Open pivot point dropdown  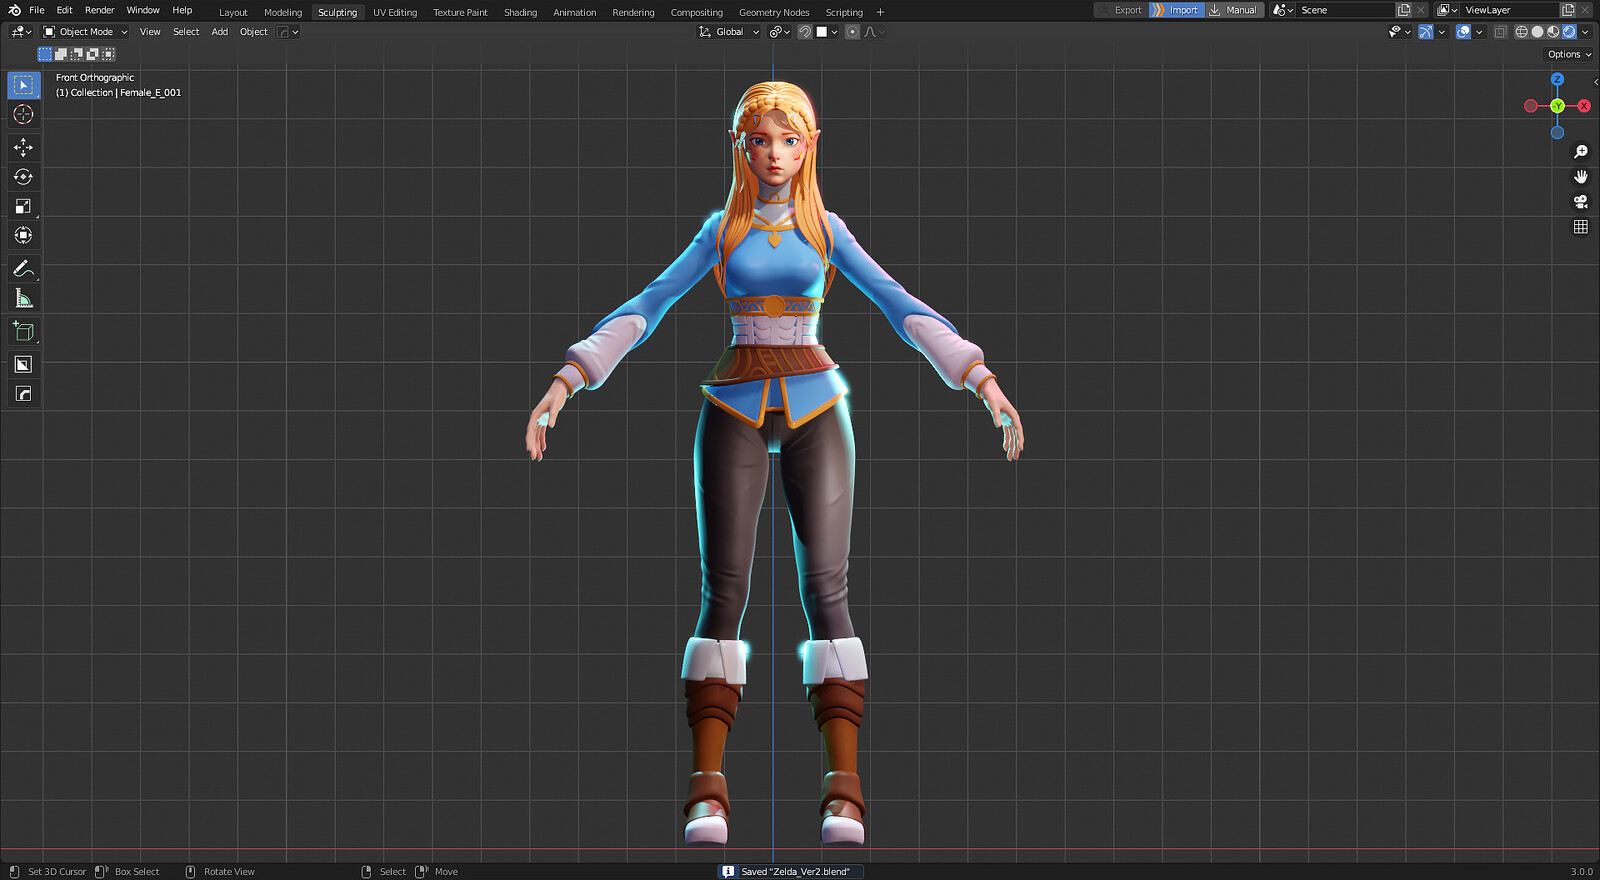pyautogui.click(x=779, y=32)
